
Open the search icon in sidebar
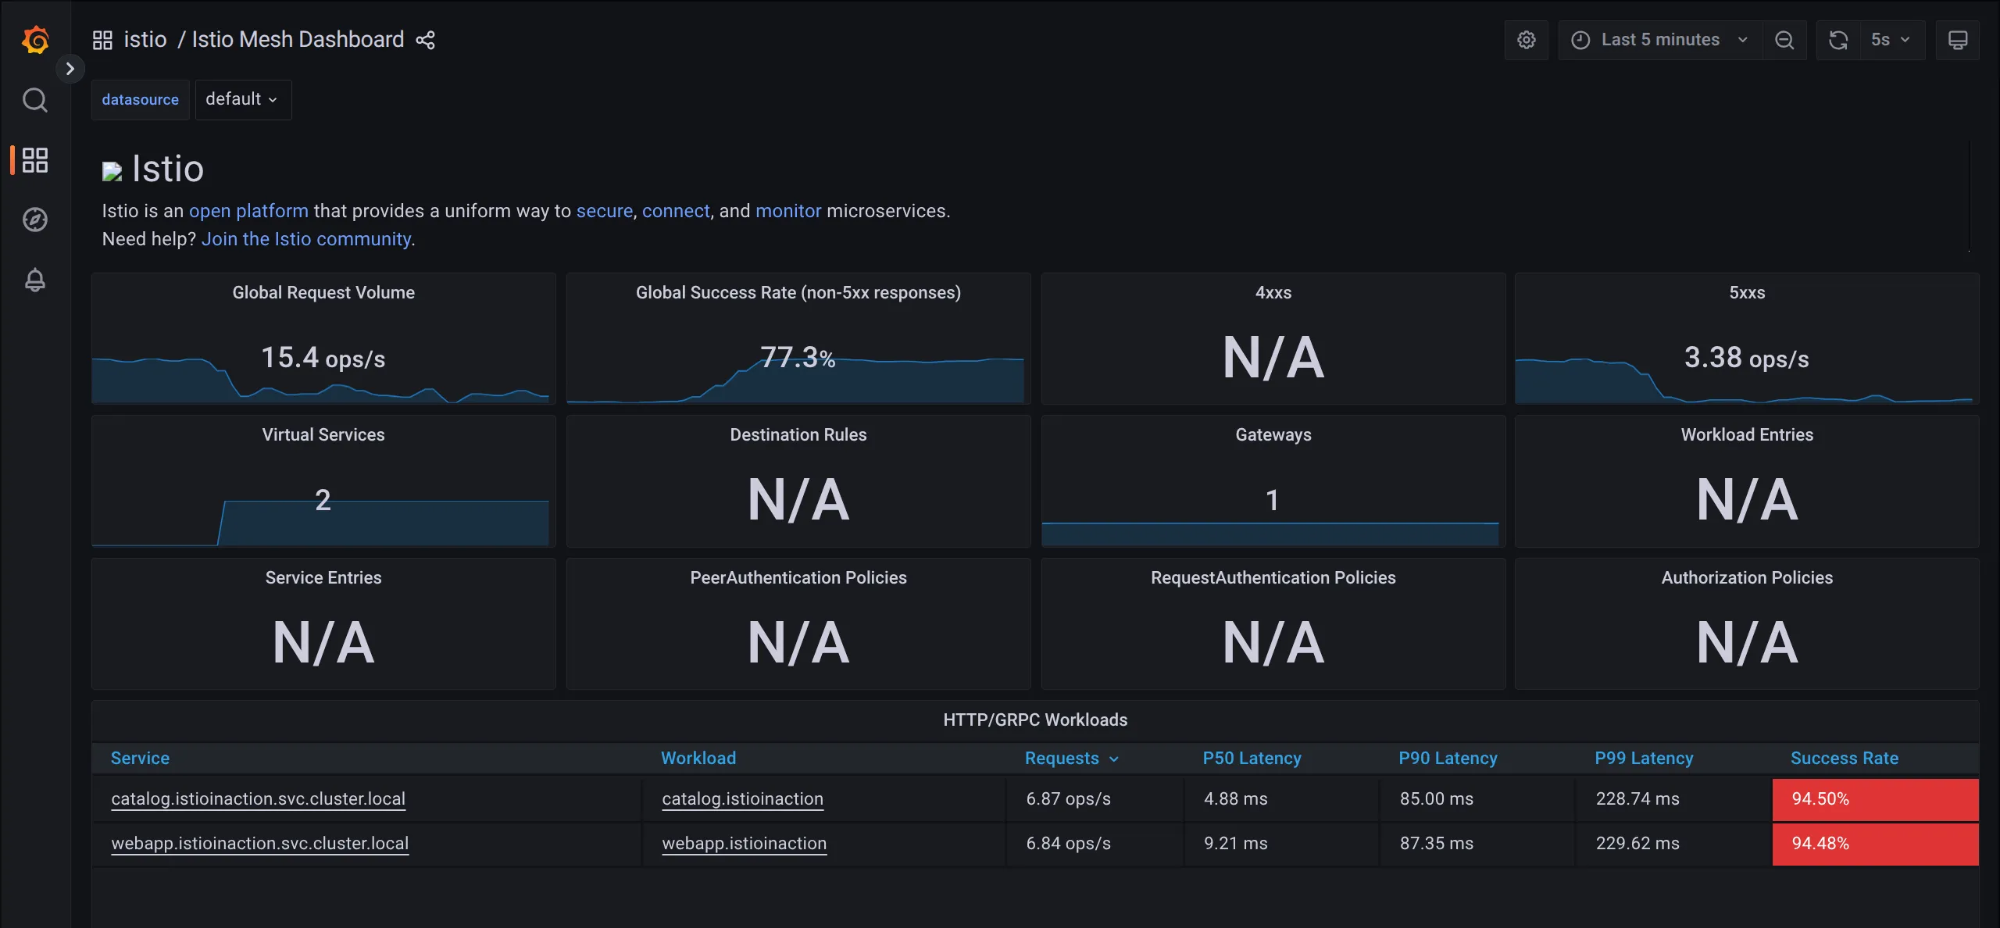(x=35, y=100)
